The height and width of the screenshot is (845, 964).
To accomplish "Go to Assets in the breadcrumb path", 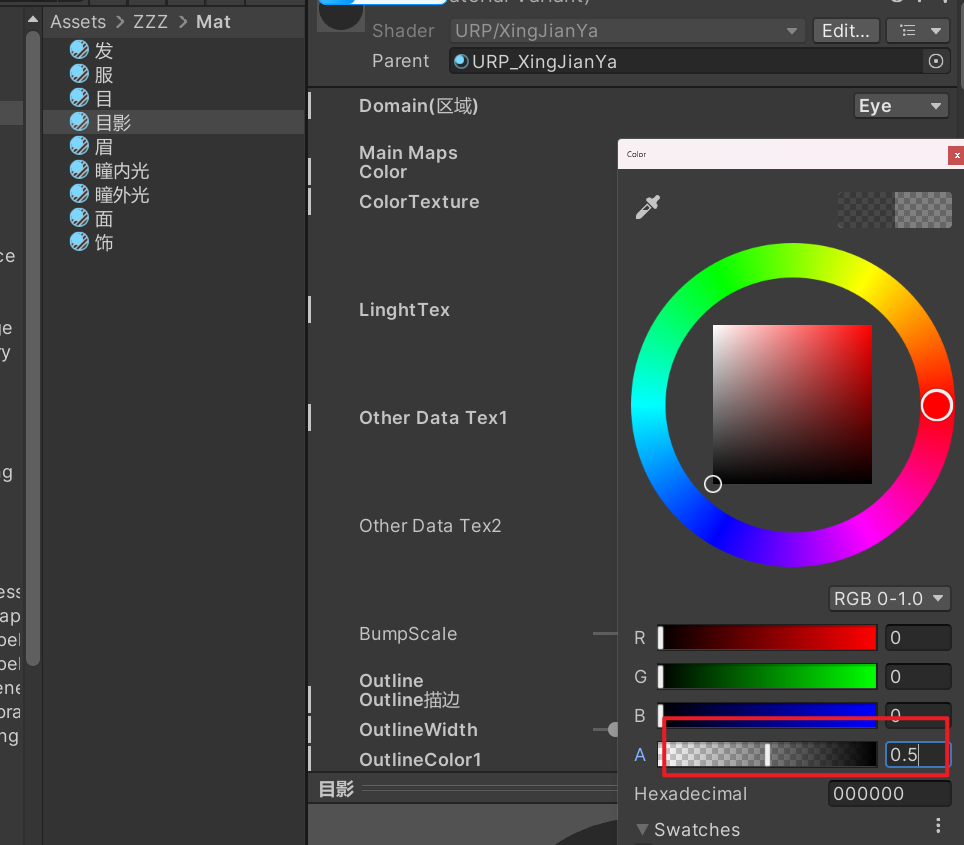I will click(x=78, y=22).
